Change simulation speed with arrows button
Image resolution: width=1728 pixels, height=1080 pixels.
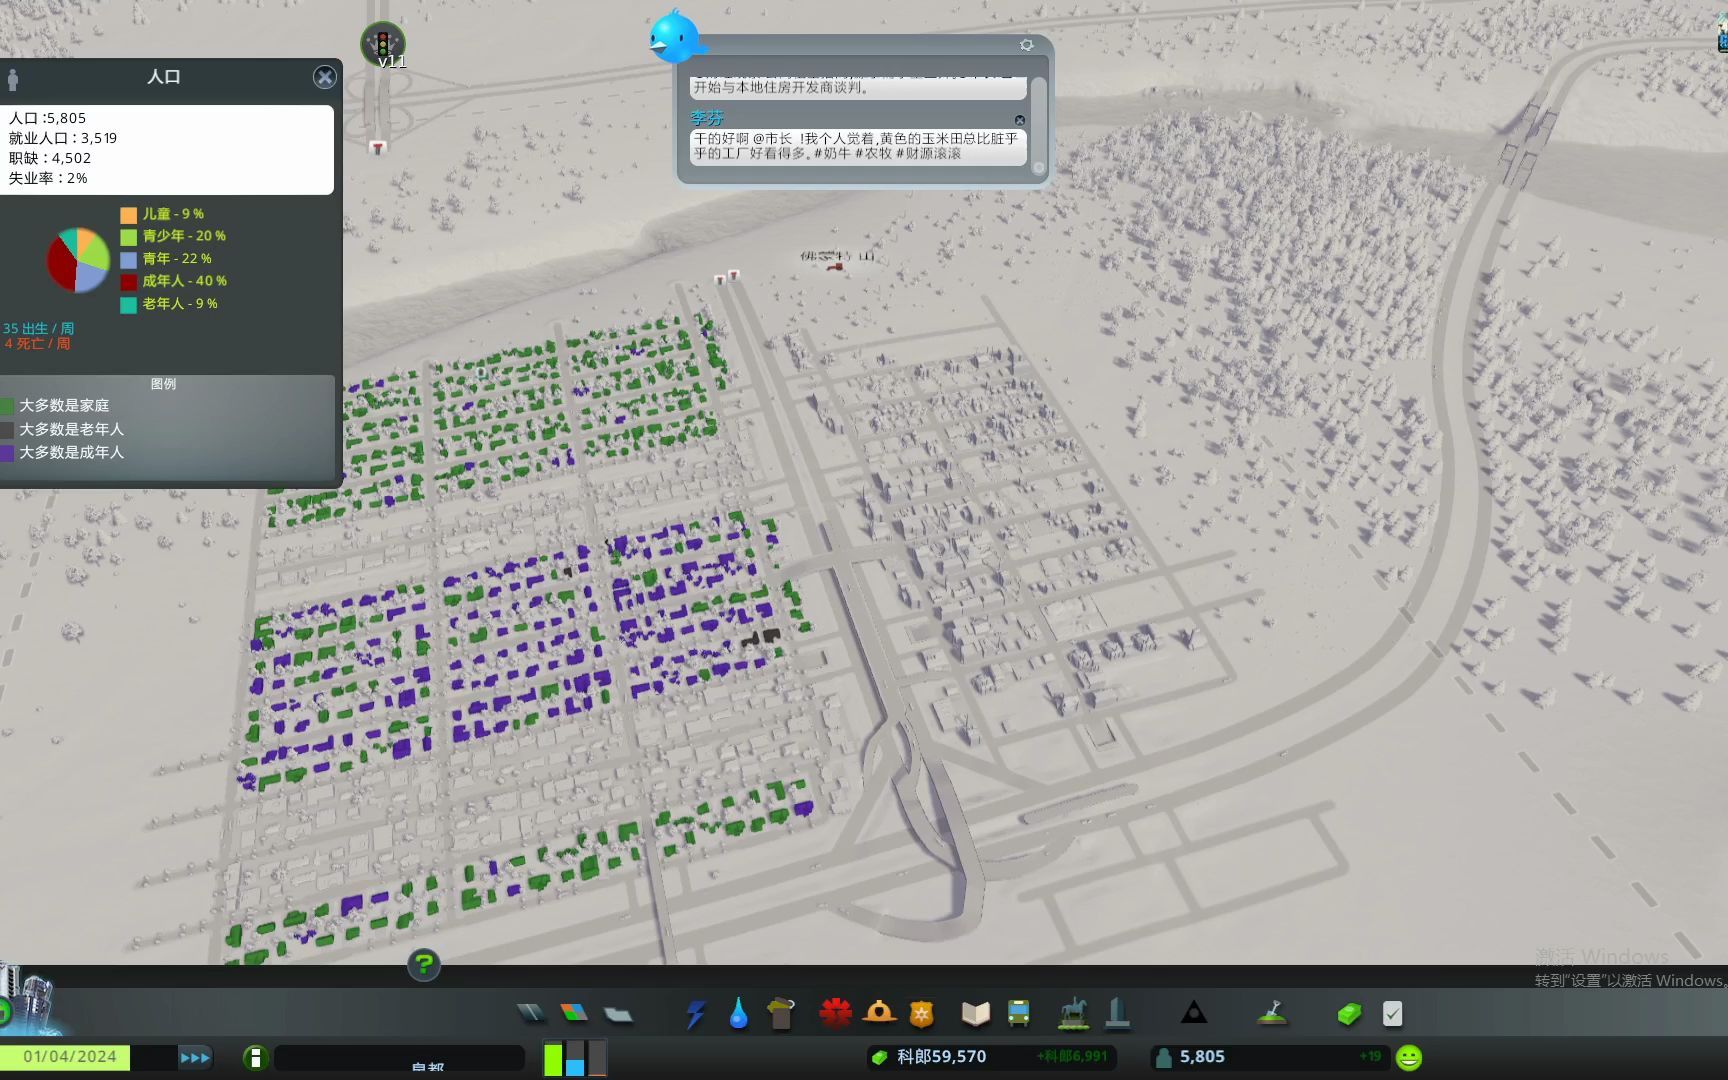[195, 1057]
